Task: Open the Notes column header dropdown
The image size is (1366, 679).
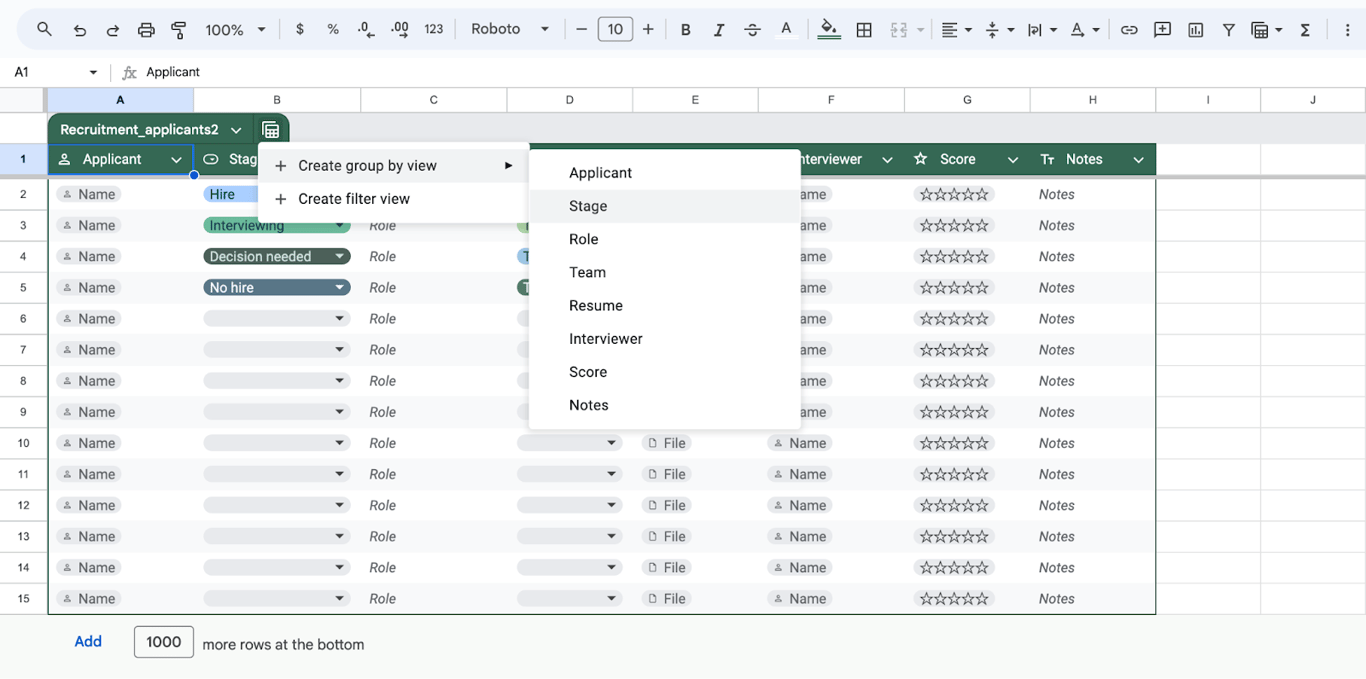Action: [x=1138, y=160]
